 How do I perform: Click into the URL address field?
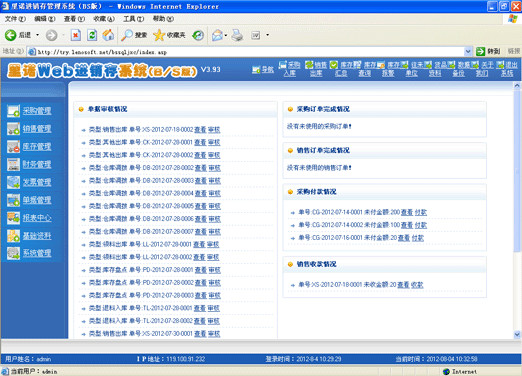(x=246, y=52)
